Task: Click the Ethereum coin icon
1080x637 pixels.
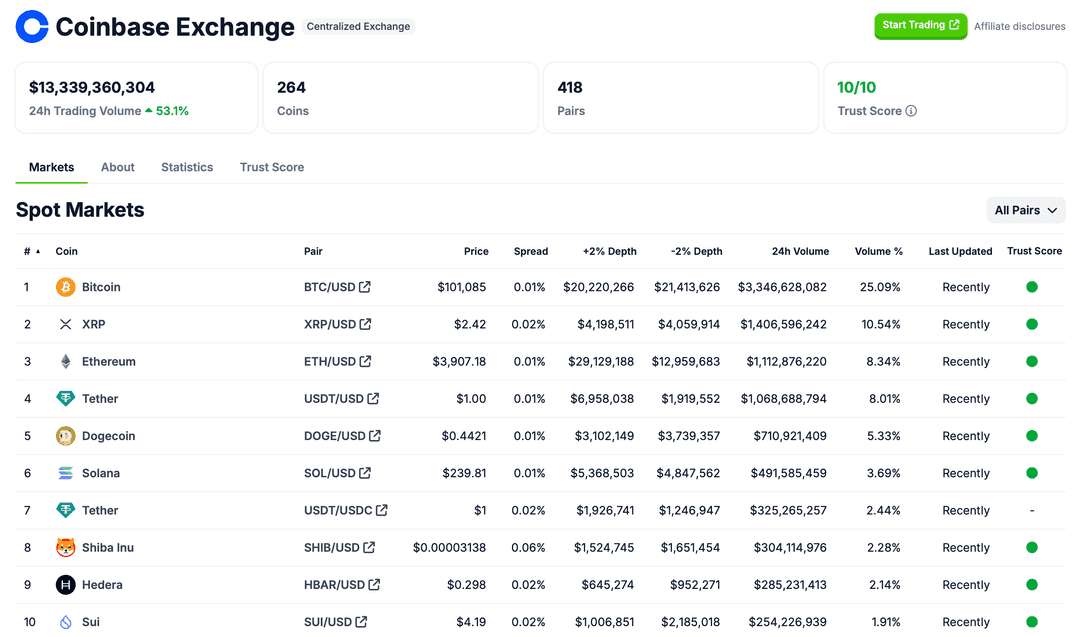Action: coord(65,361)
